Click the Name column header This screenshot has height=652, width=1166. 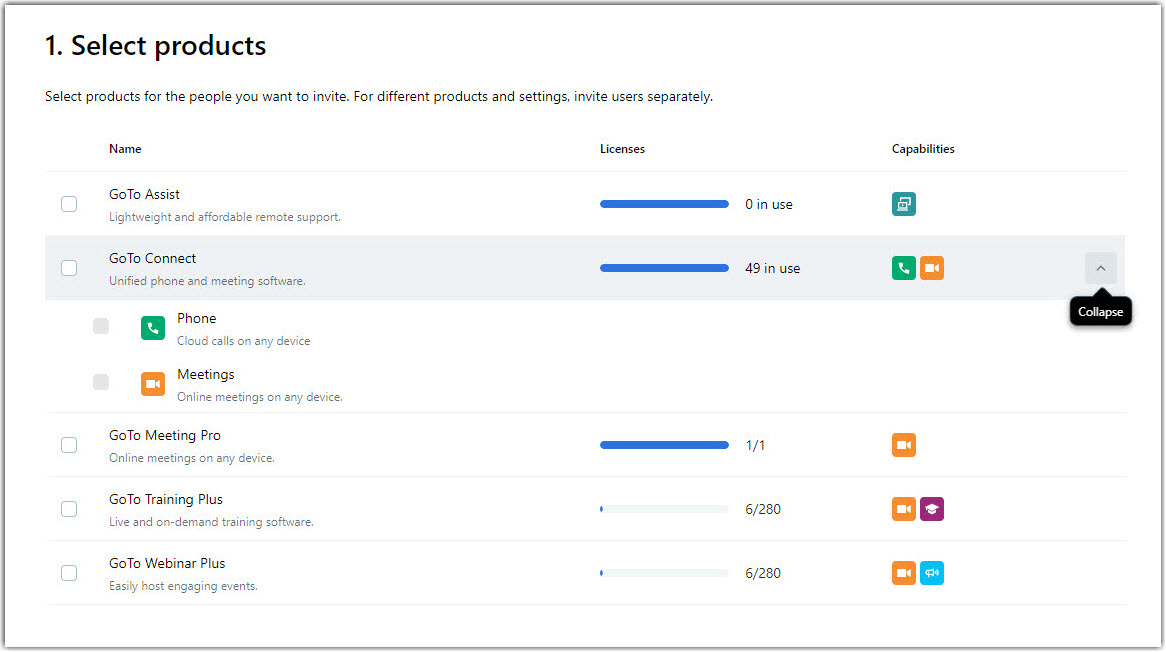click(125, 148)
